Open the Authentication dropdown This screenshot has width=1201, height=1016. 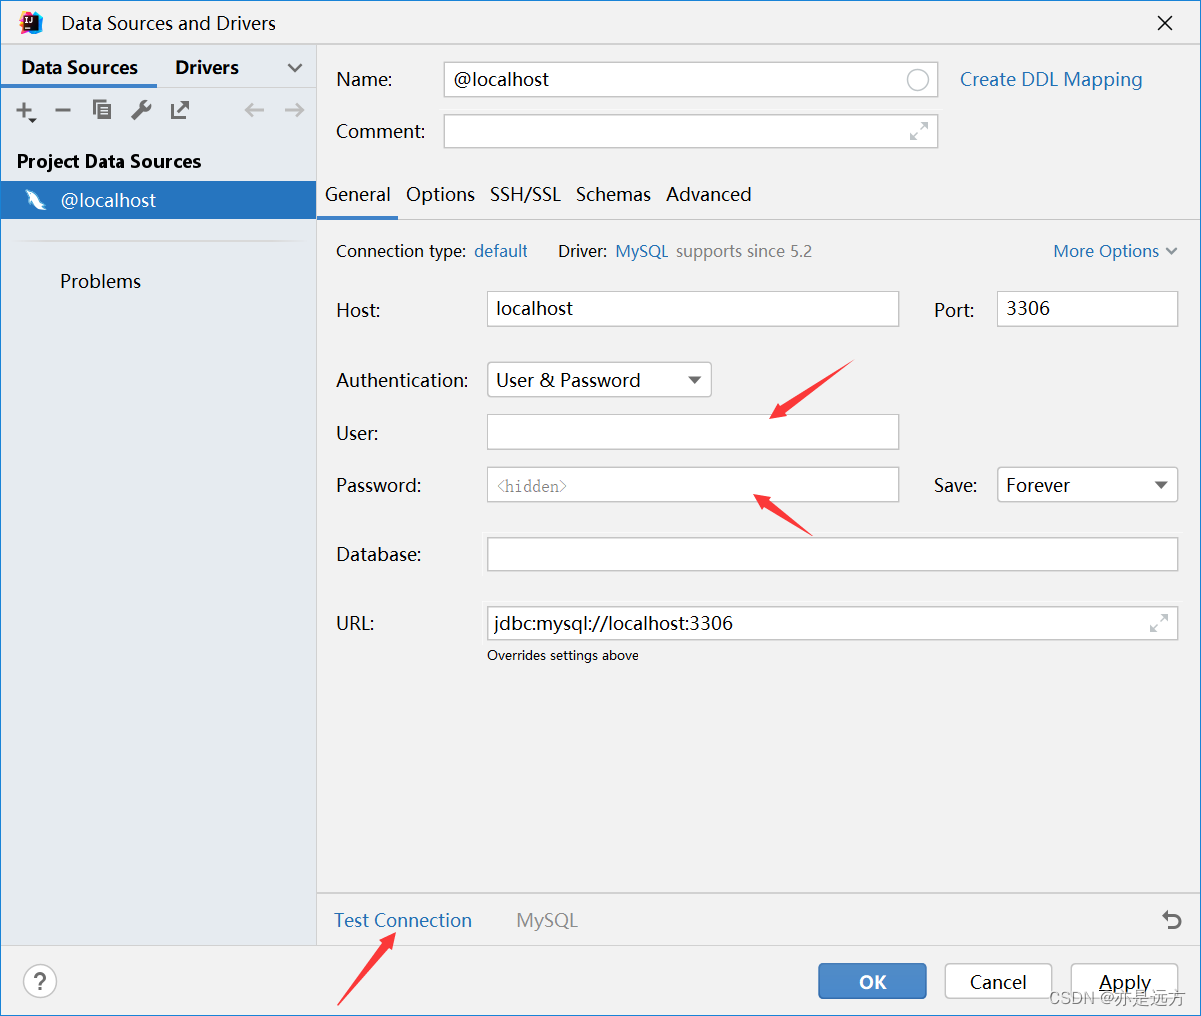click(599, 380)
